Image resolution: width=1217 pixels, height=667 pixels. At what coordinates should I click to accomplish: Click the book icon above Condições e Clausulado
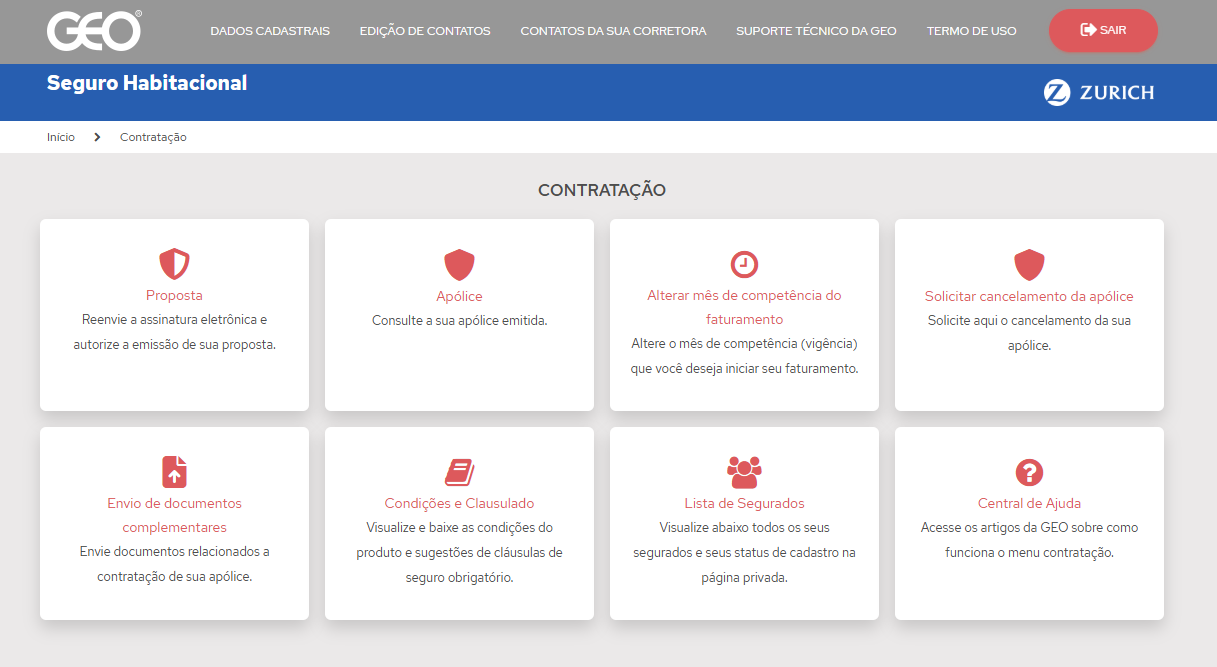[x=459, y=472]
